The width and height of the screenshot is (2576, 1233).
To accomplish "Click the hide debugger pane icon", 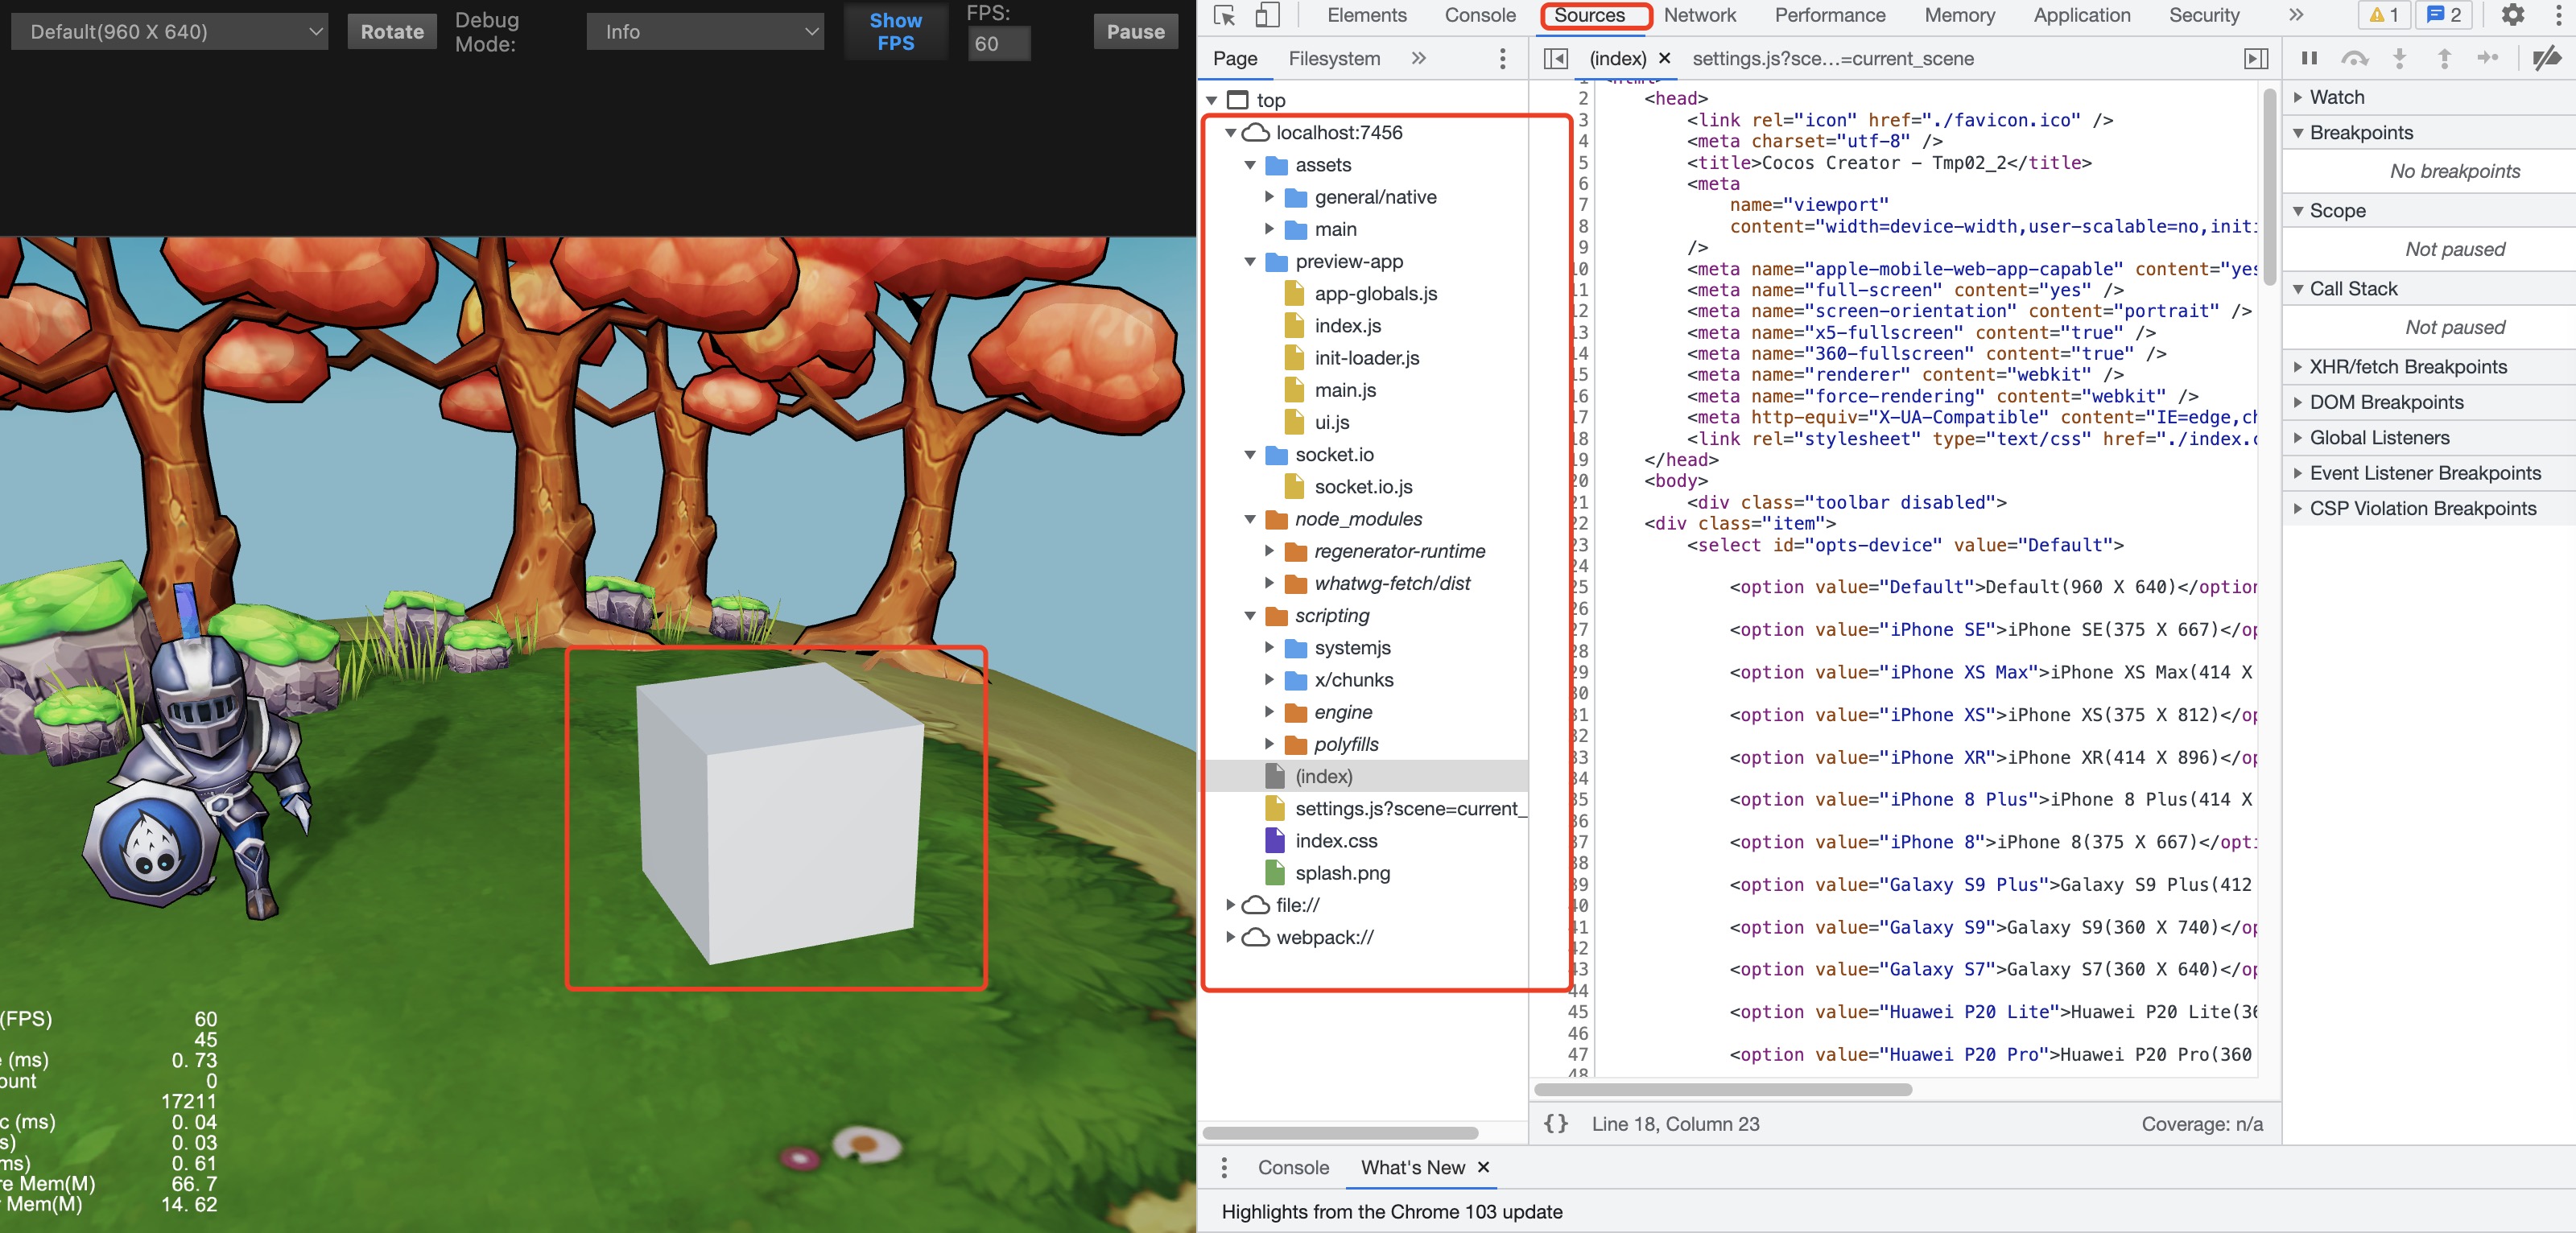I will pos(2256,58).
